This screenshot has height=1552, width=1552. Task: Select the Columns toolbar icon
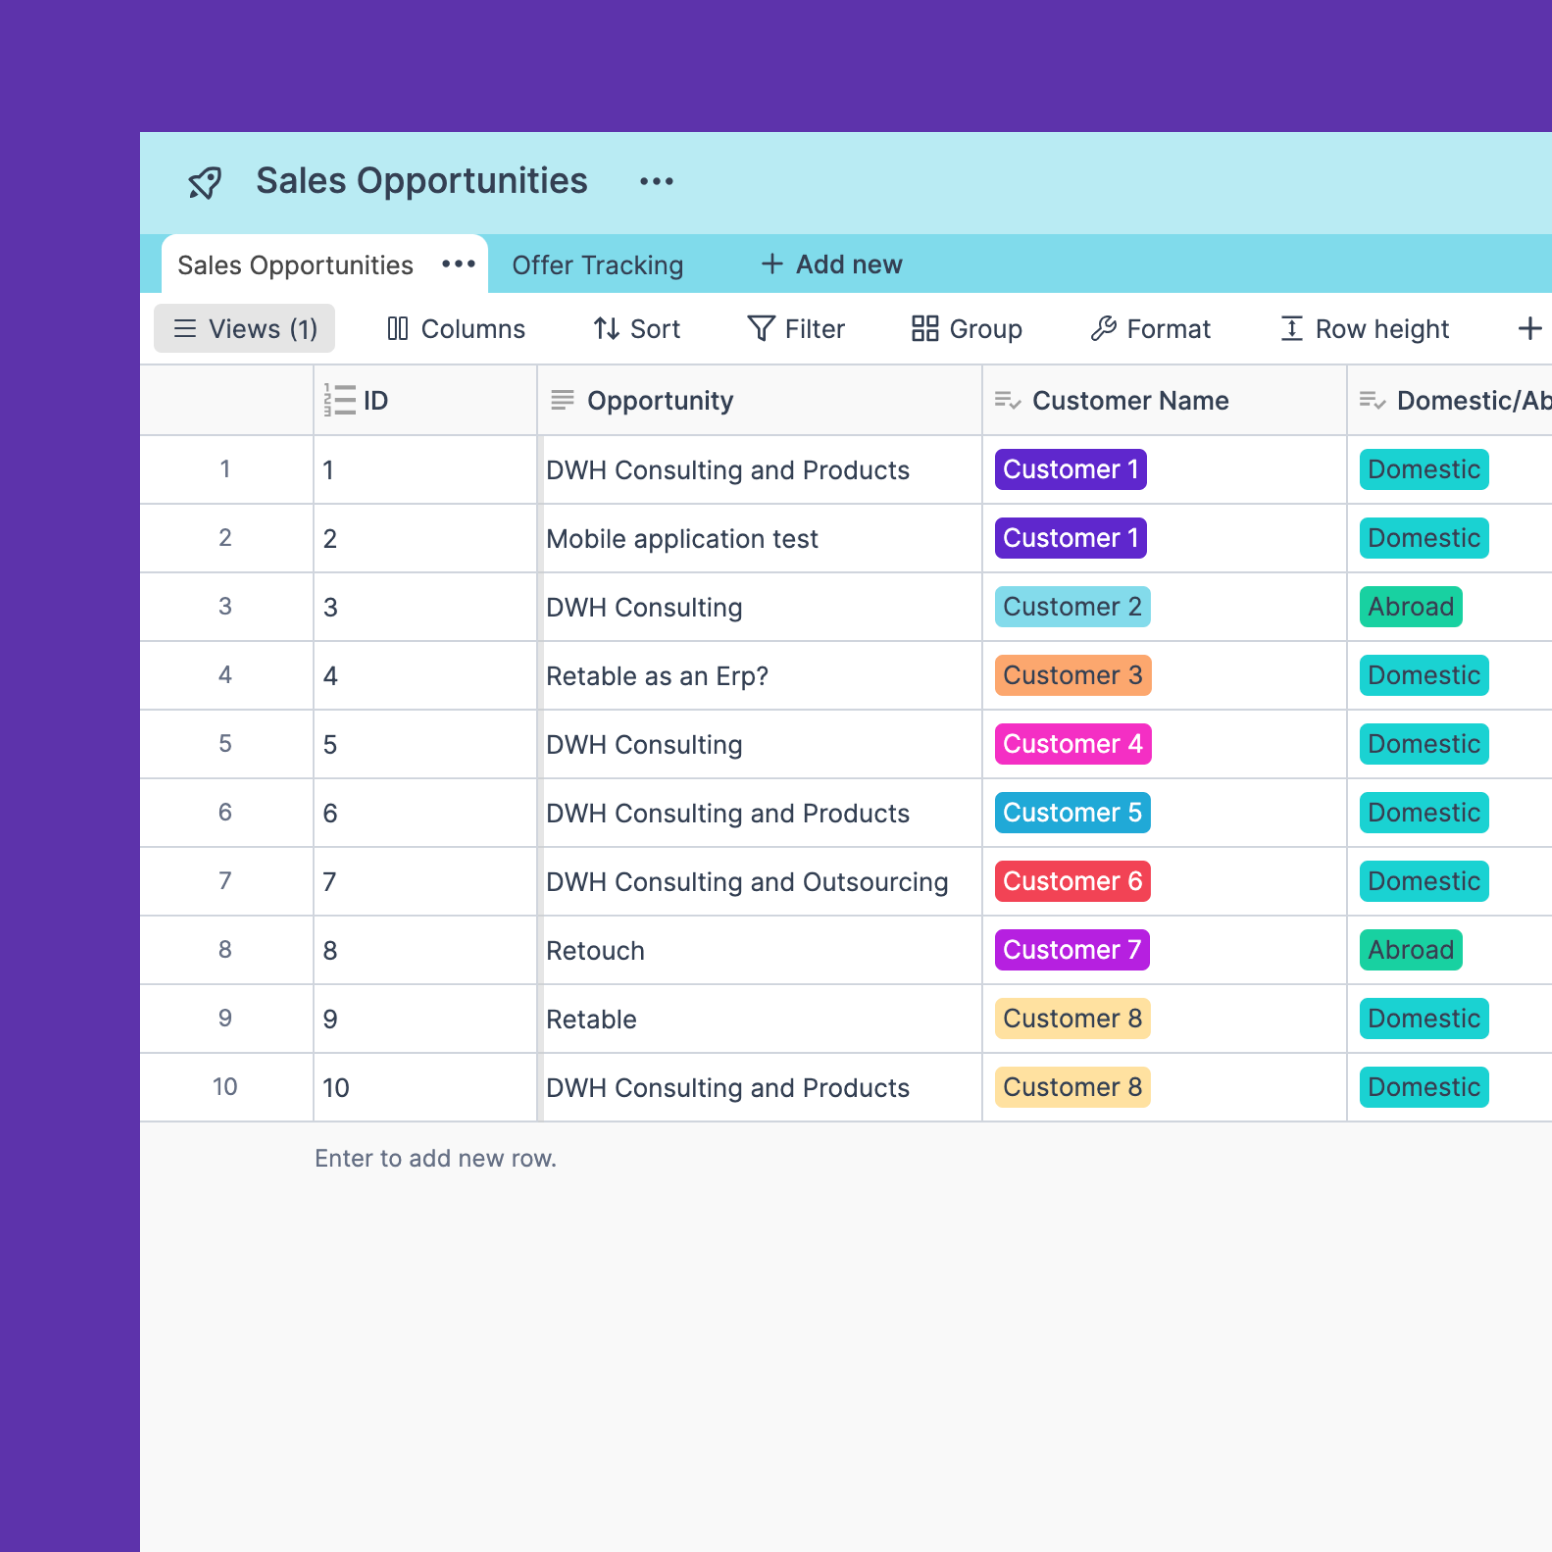pyautogui.click(x=397, y=328)
